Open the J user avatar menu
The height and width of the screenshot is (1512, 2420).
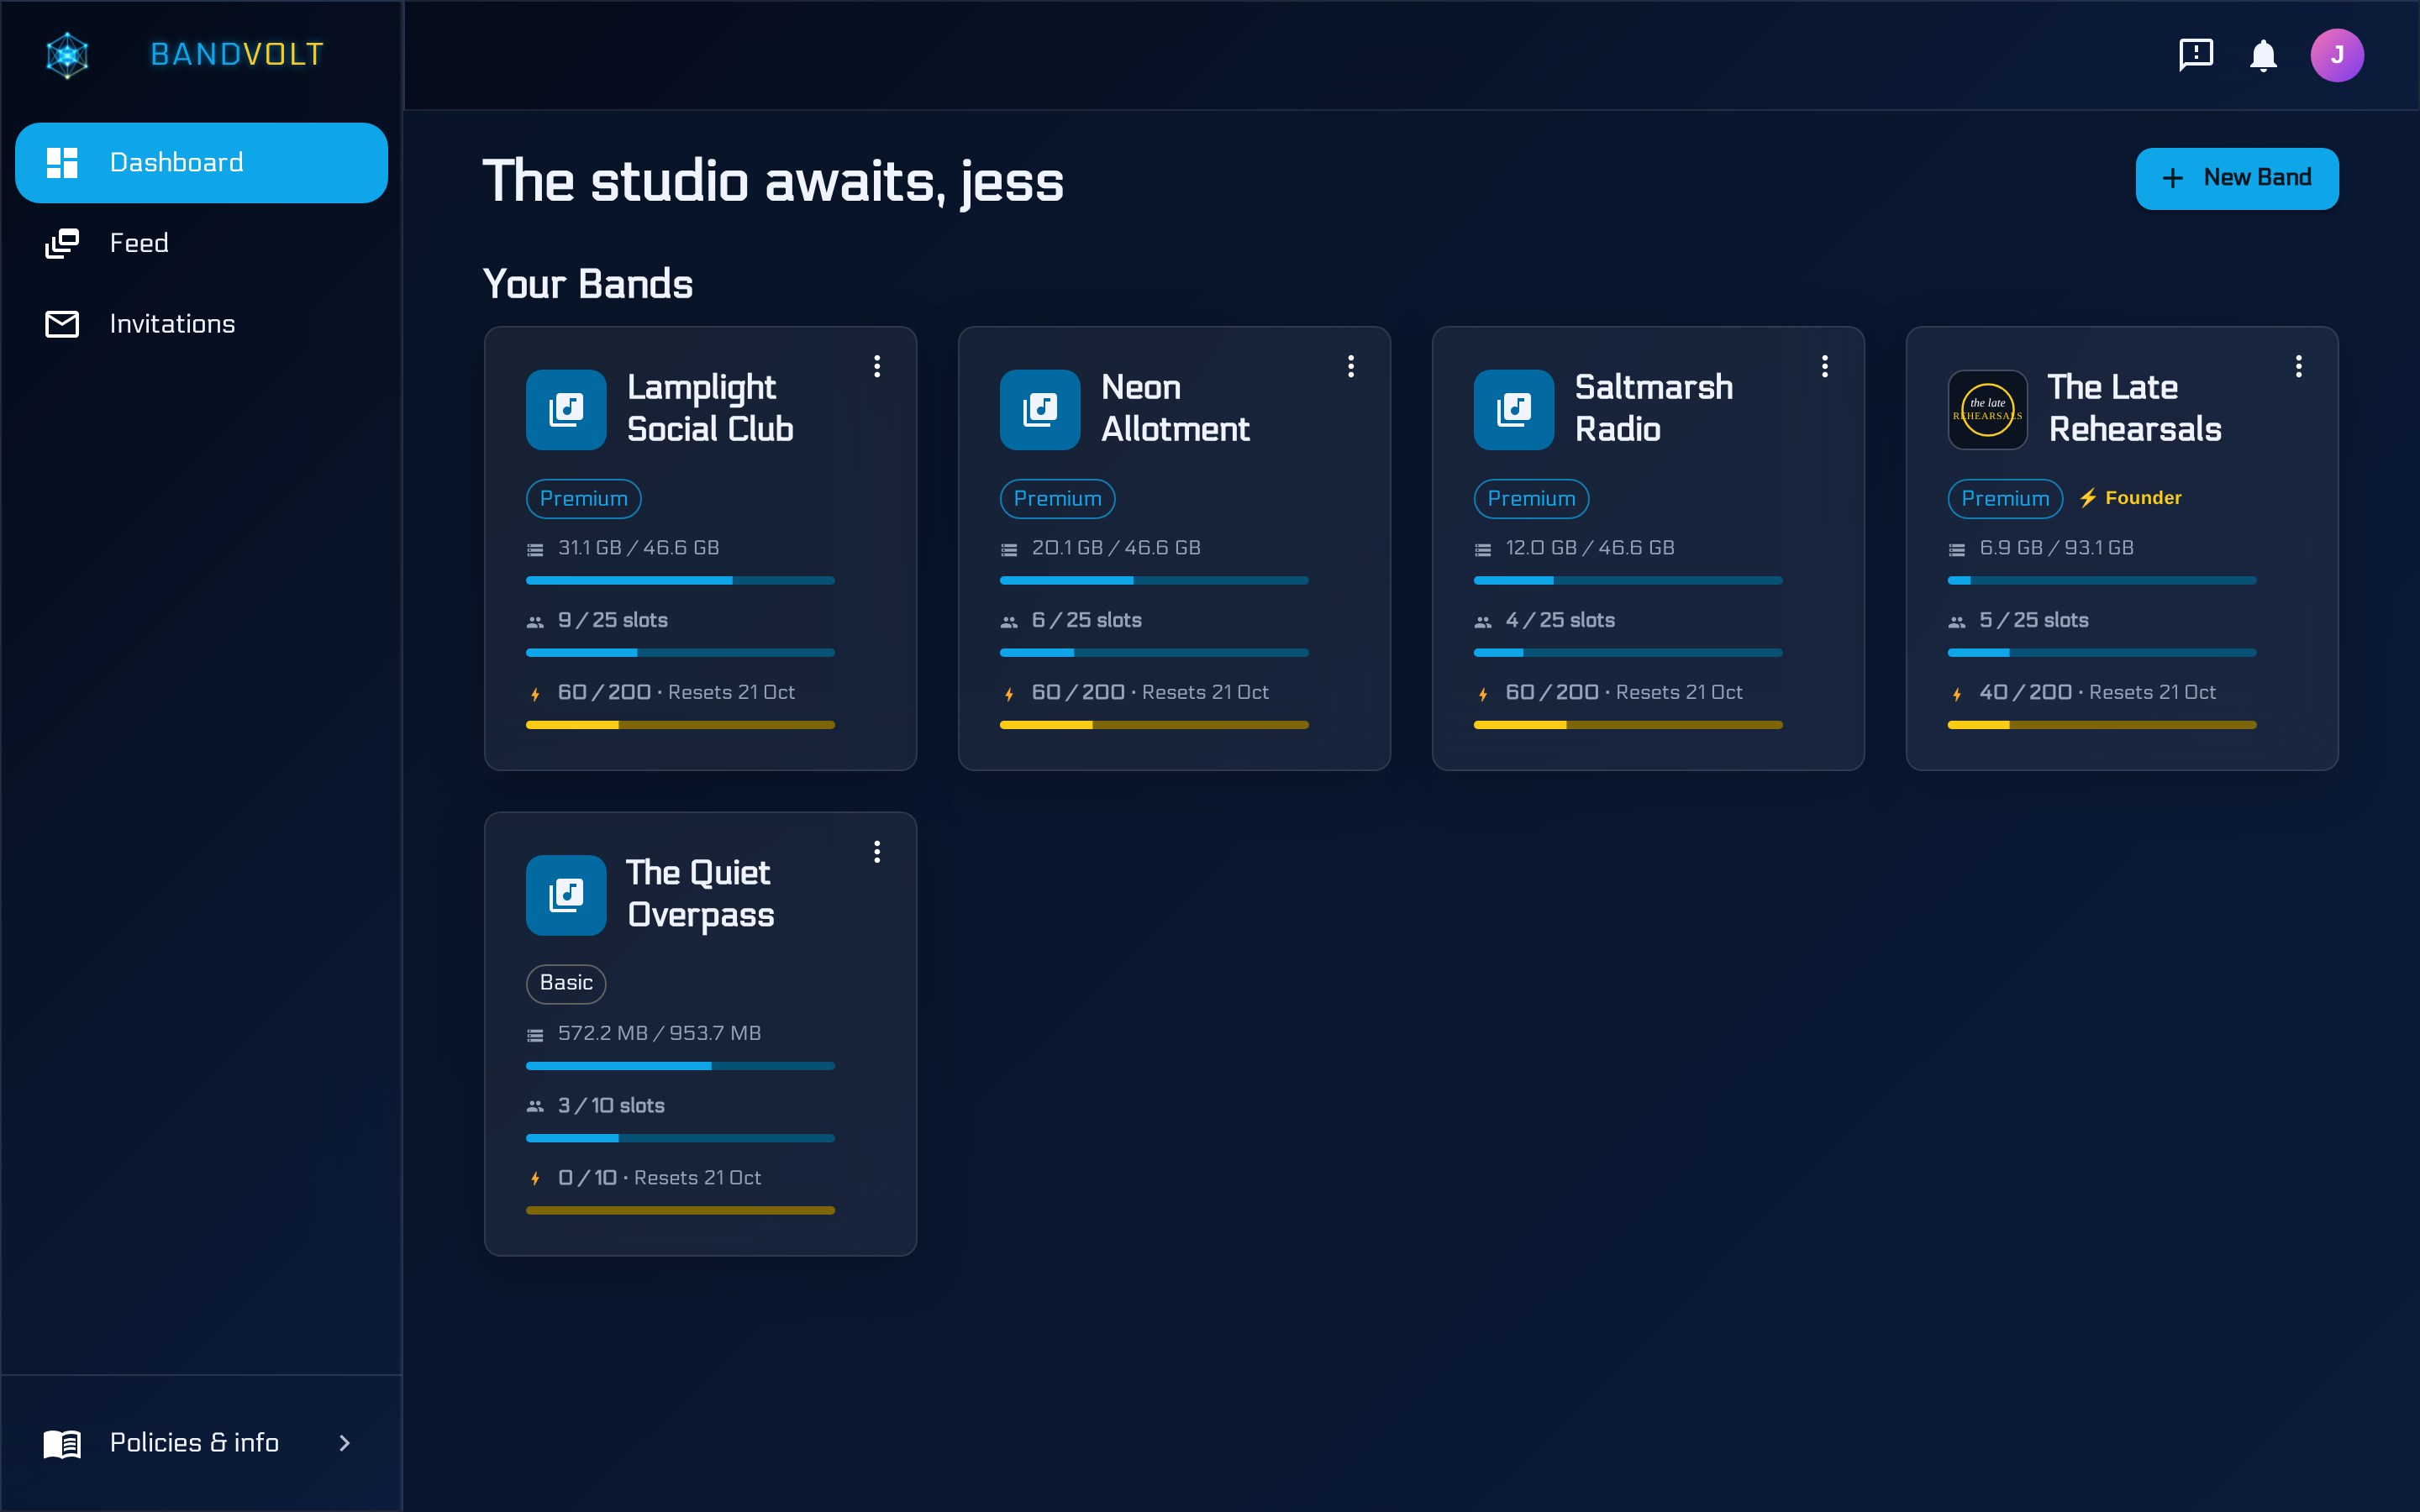click(2337, 55)
